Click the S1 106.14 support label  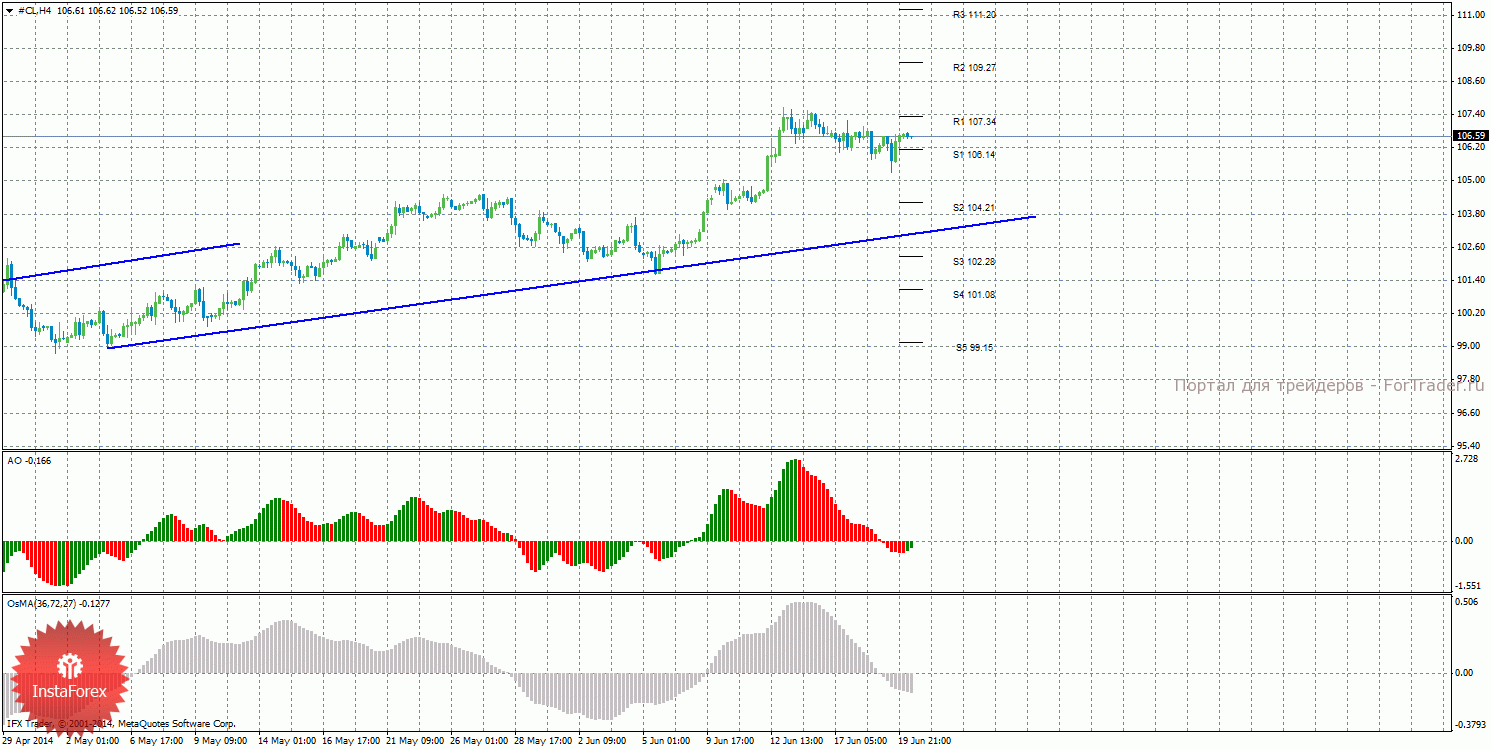tap(974, 155)
